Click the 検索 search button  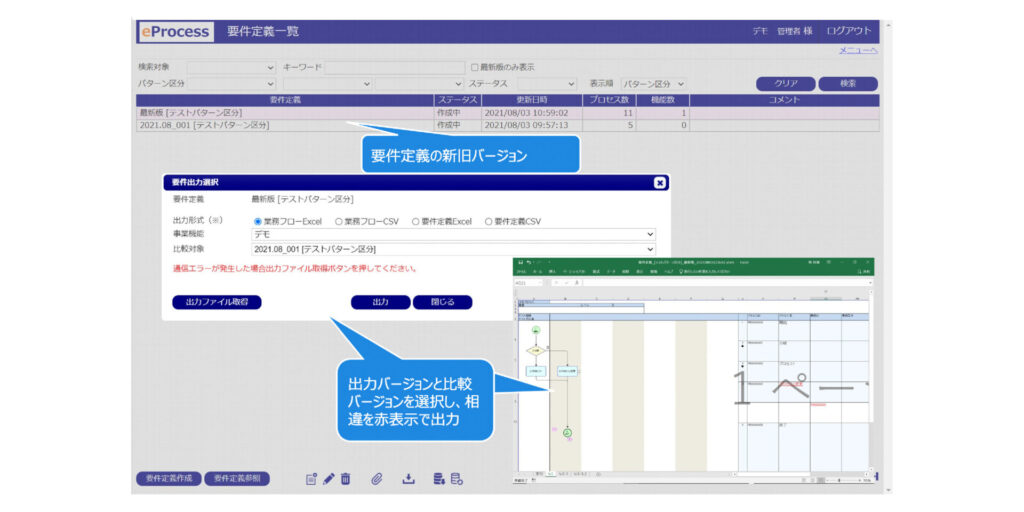847,84
